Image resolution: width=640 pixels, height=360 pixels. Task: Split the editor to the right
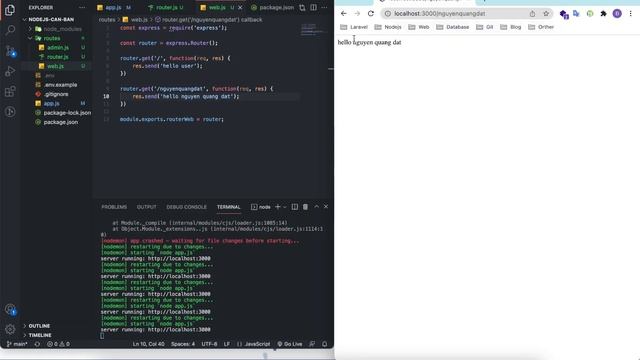click(x=313, y=7)
